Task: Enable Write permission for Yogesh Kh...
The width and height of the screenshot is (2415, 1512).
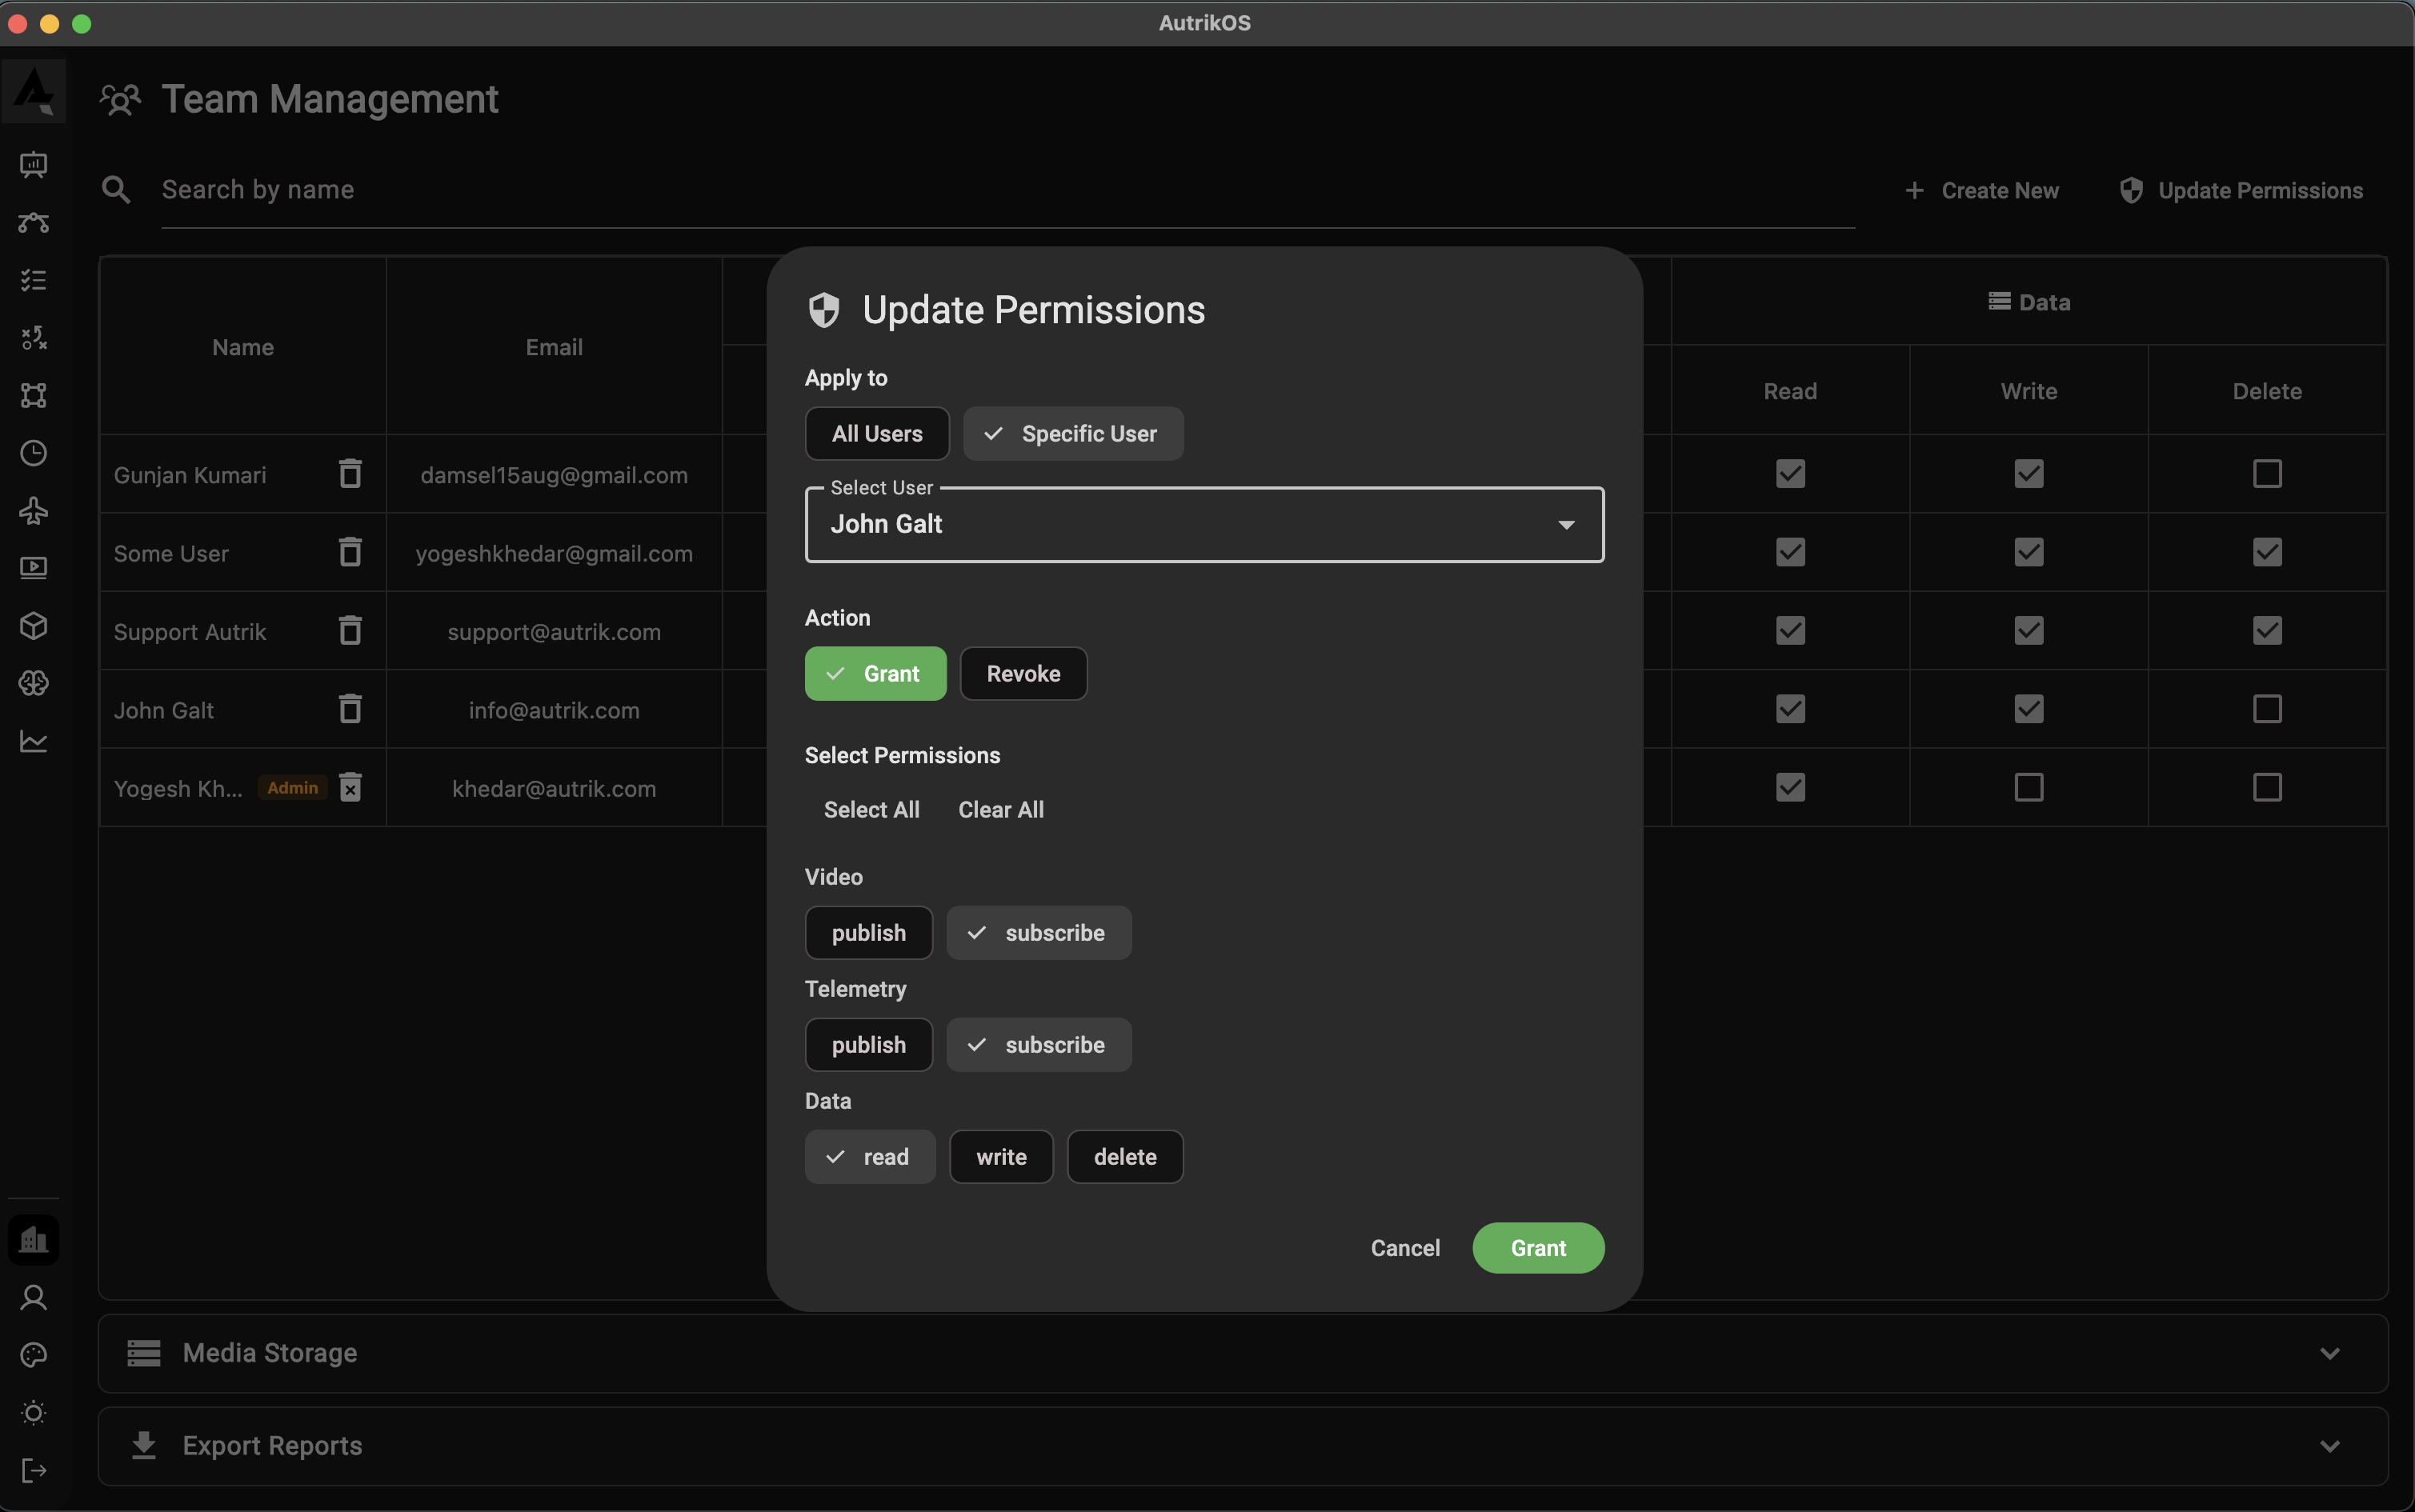Action: pyautogui.click(x=2028, y=787)
